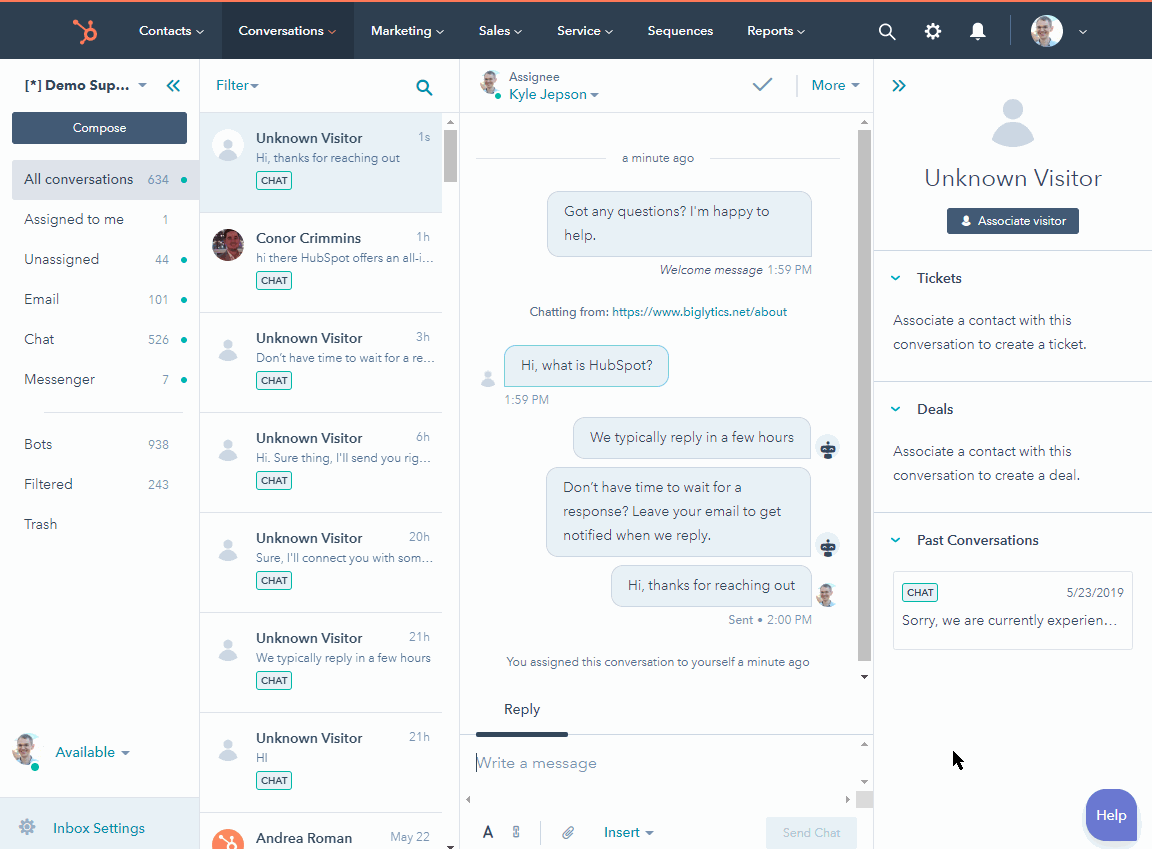The height and width of the screenshot is (849, 1152).
Task: Collapse the Tickets section
Action: (x=896, y=278)
